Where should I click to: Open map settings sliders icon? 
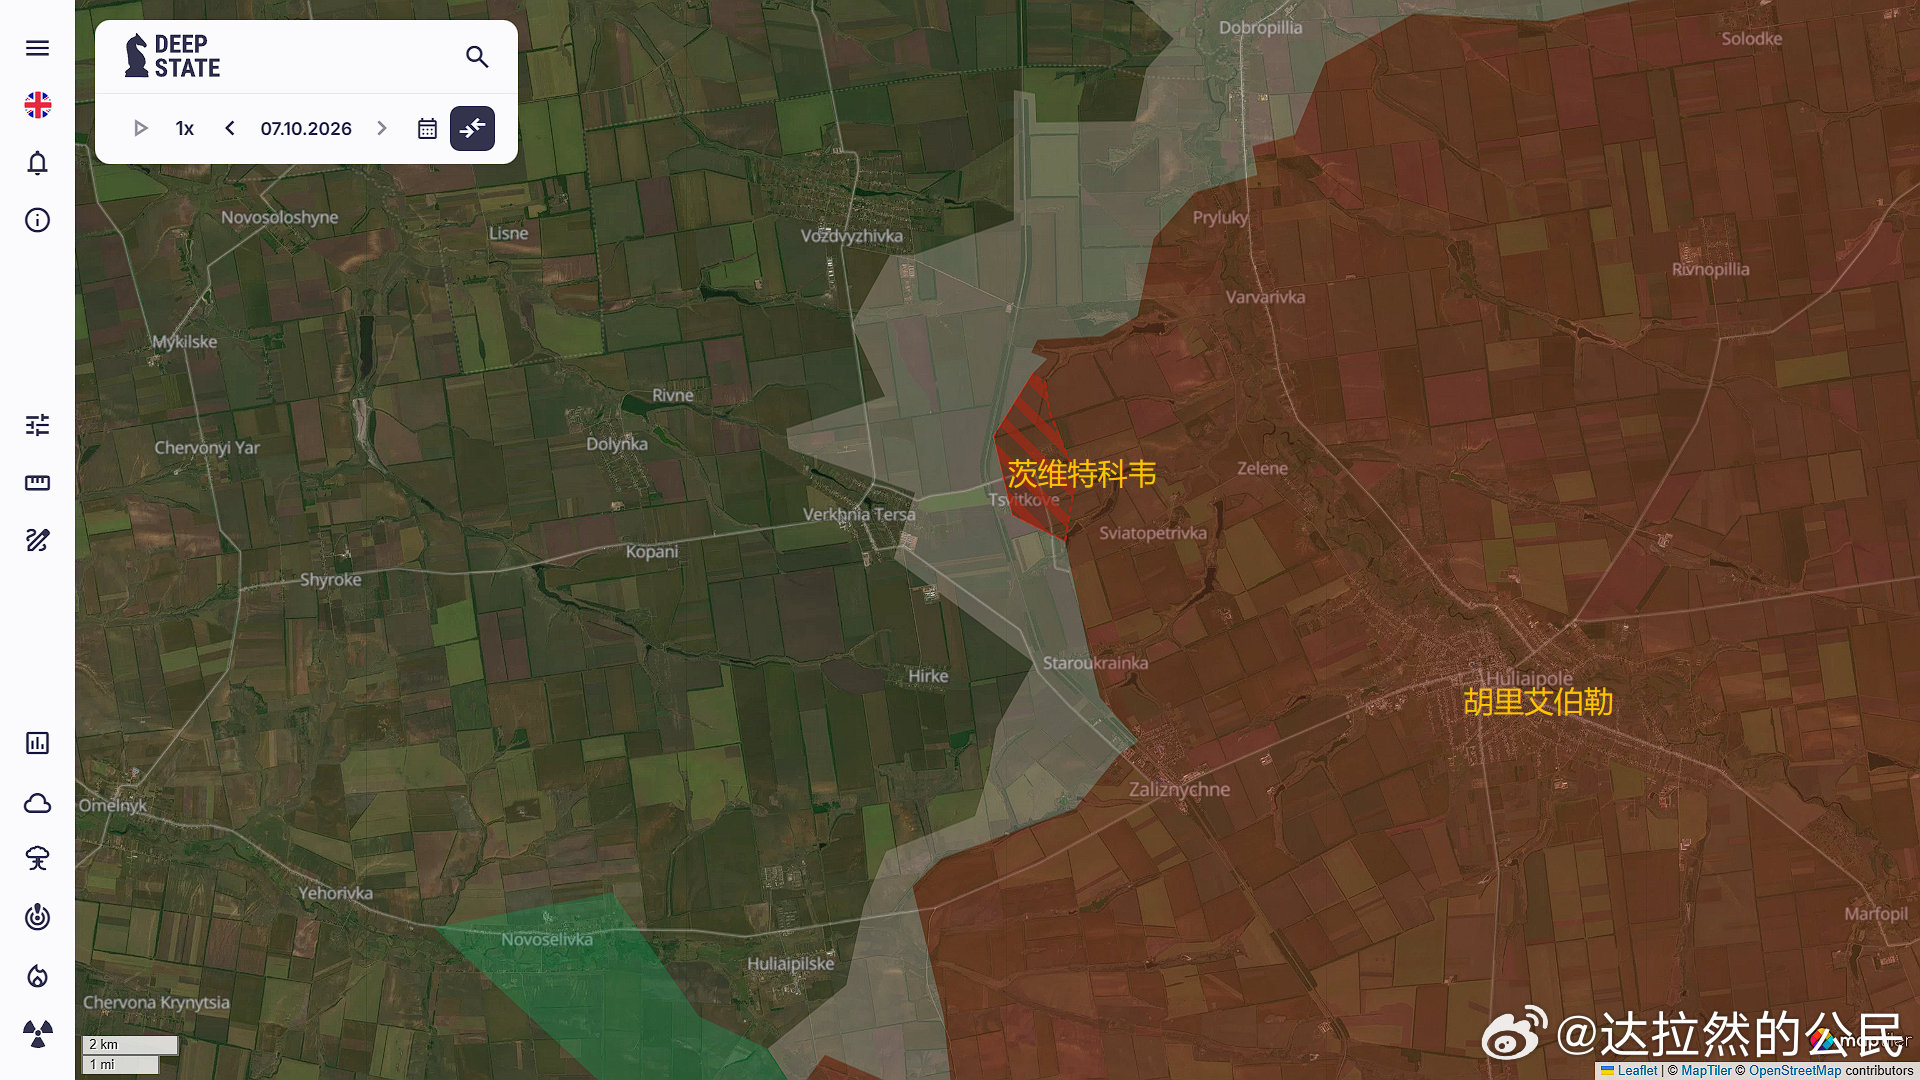point(37,425)
